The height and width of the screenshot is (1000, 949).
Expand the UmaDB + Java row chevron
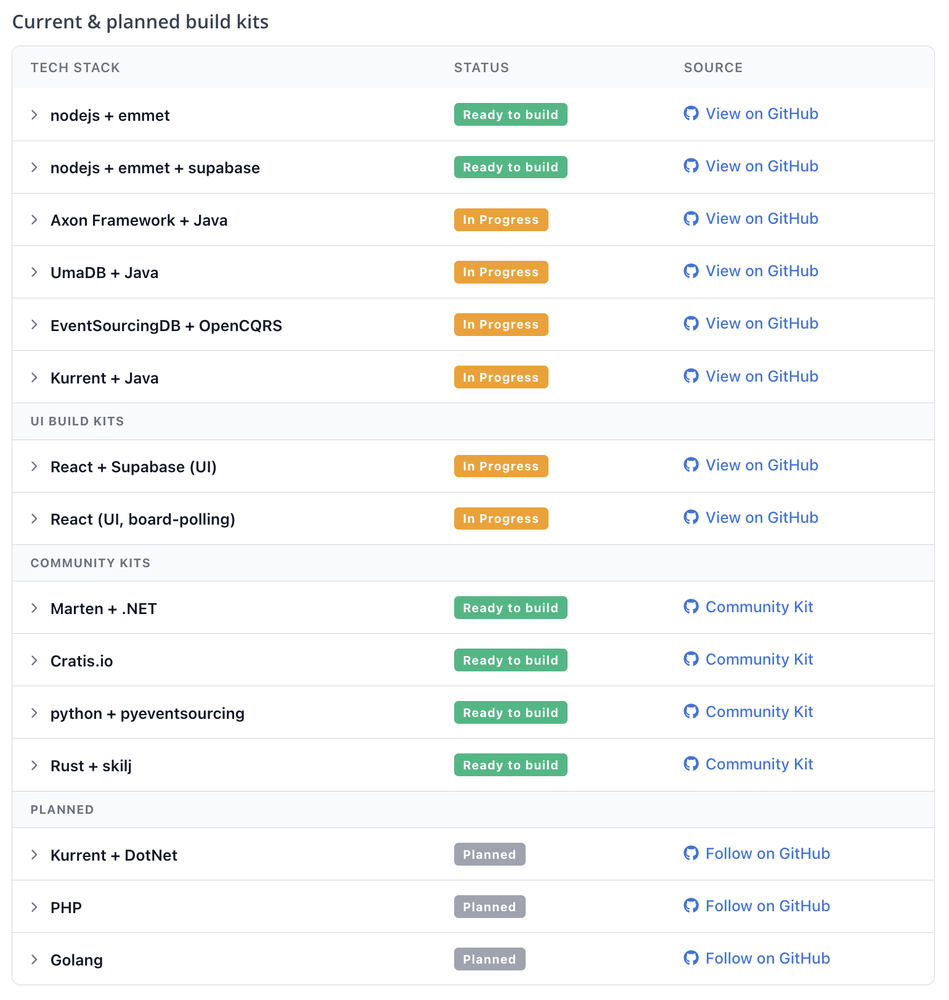click(x=34, y=272)
